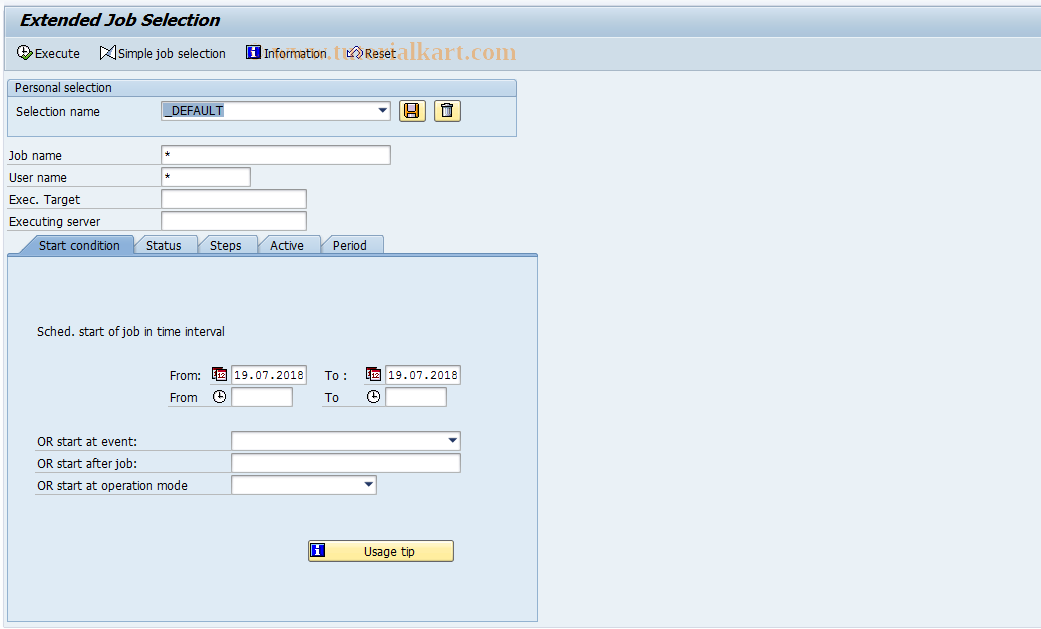Viewport: 1041px width, 629px height.
Task: Click the Usage tip button
Action: point(381,551)
